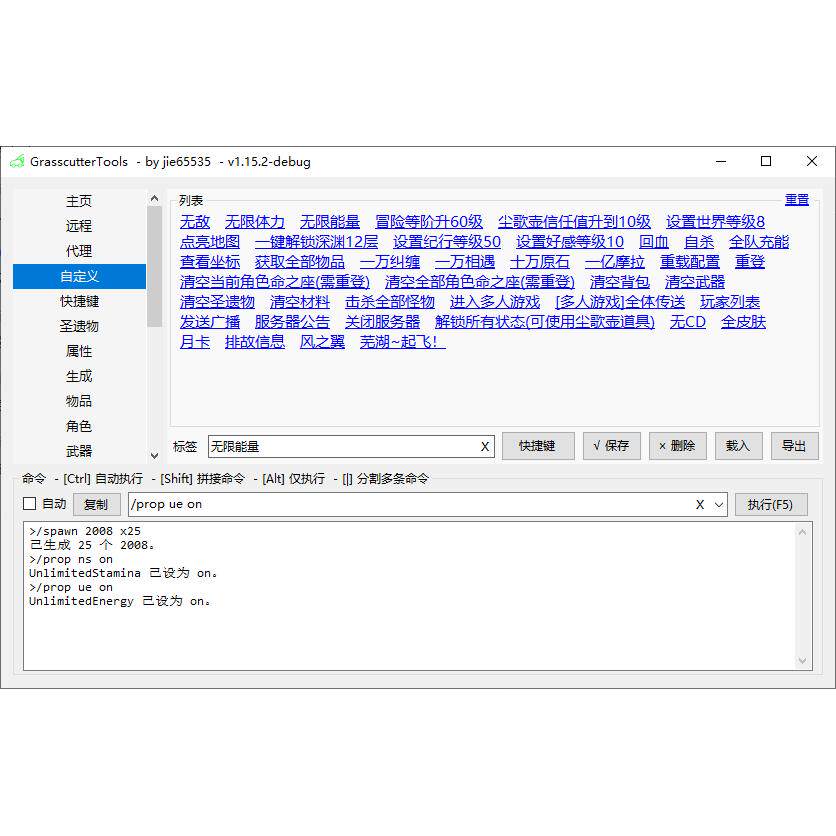Image resolution: width=836 pixels, height=836 pixels.
Task: Open the 角色 section
Action: (79, 426)
